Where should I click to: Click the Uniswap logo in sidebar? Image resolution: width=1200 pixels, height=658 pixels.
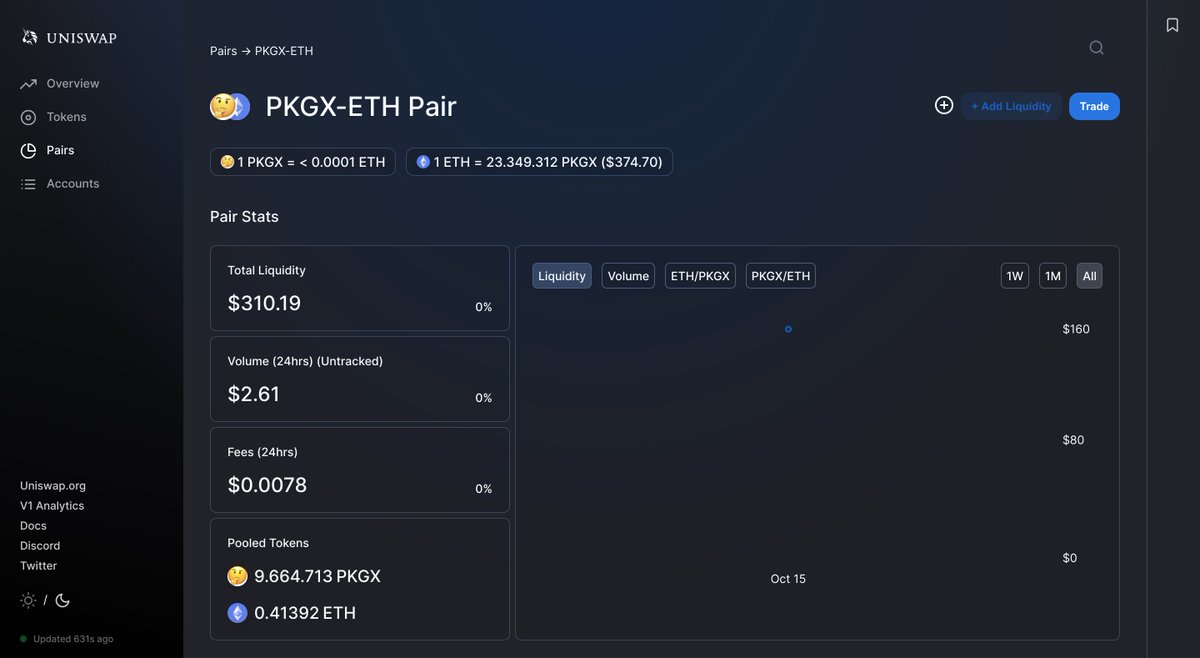(x=69, y=37)
